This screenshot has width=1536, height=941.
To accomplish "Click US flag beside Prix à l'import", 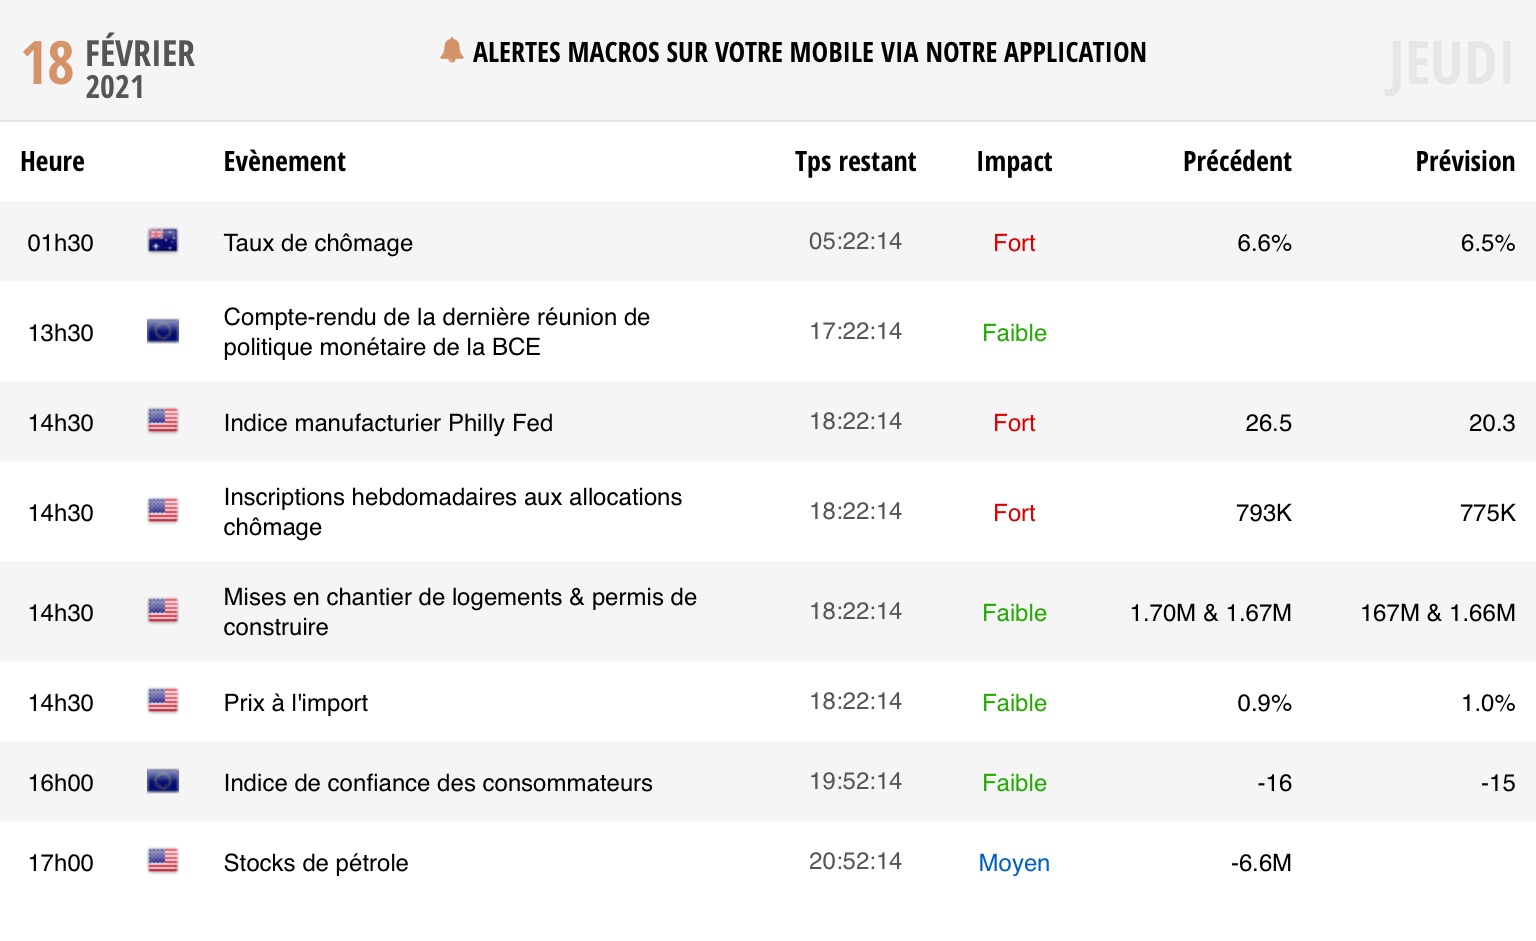I will click(163, 702).
